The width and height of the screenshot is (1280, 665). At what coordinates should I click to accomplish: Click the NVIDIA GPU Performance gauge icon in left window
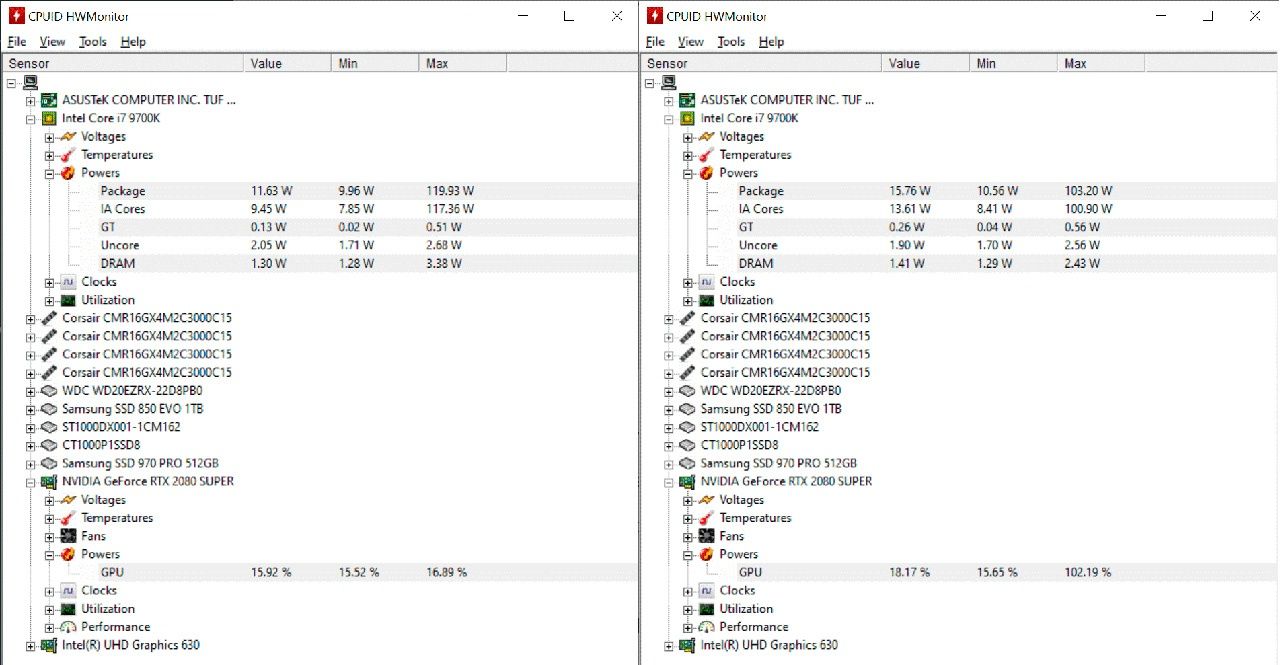tap(67, 627)
